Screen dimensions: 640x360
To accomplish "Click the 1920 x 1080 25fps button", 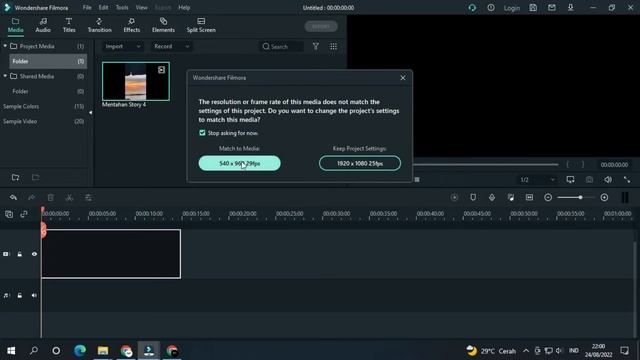I will coord(360,163).
